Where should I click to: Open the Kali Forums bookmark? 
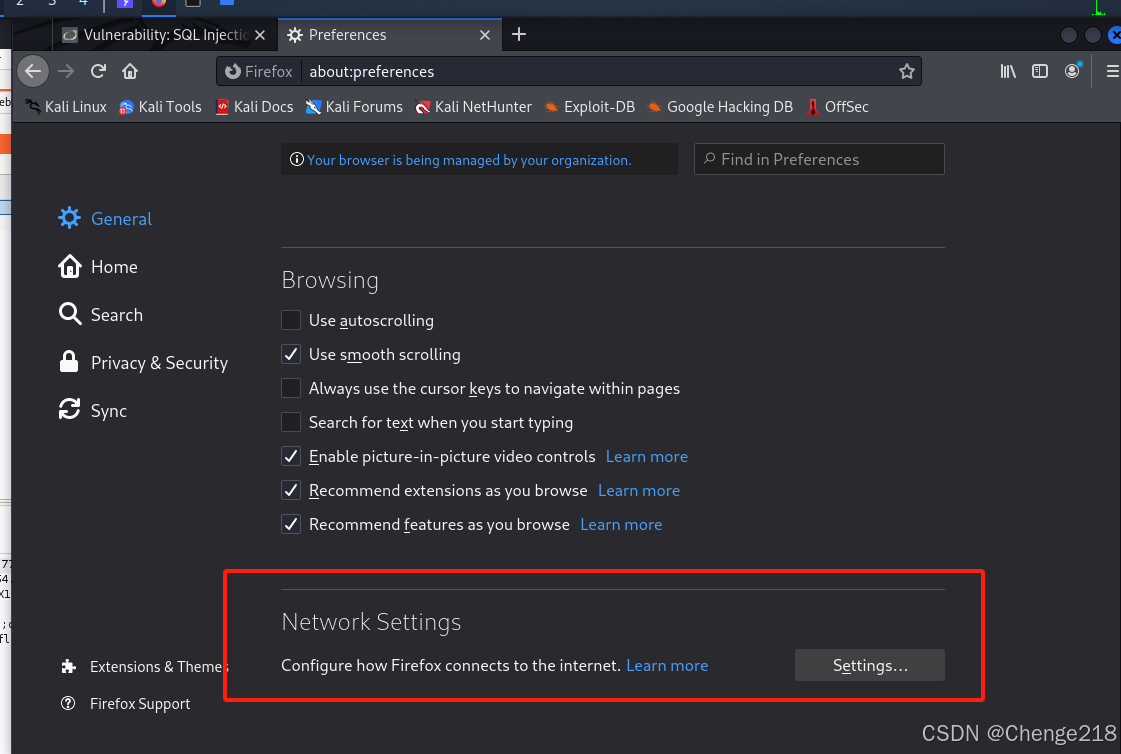[x=354, y=106]
